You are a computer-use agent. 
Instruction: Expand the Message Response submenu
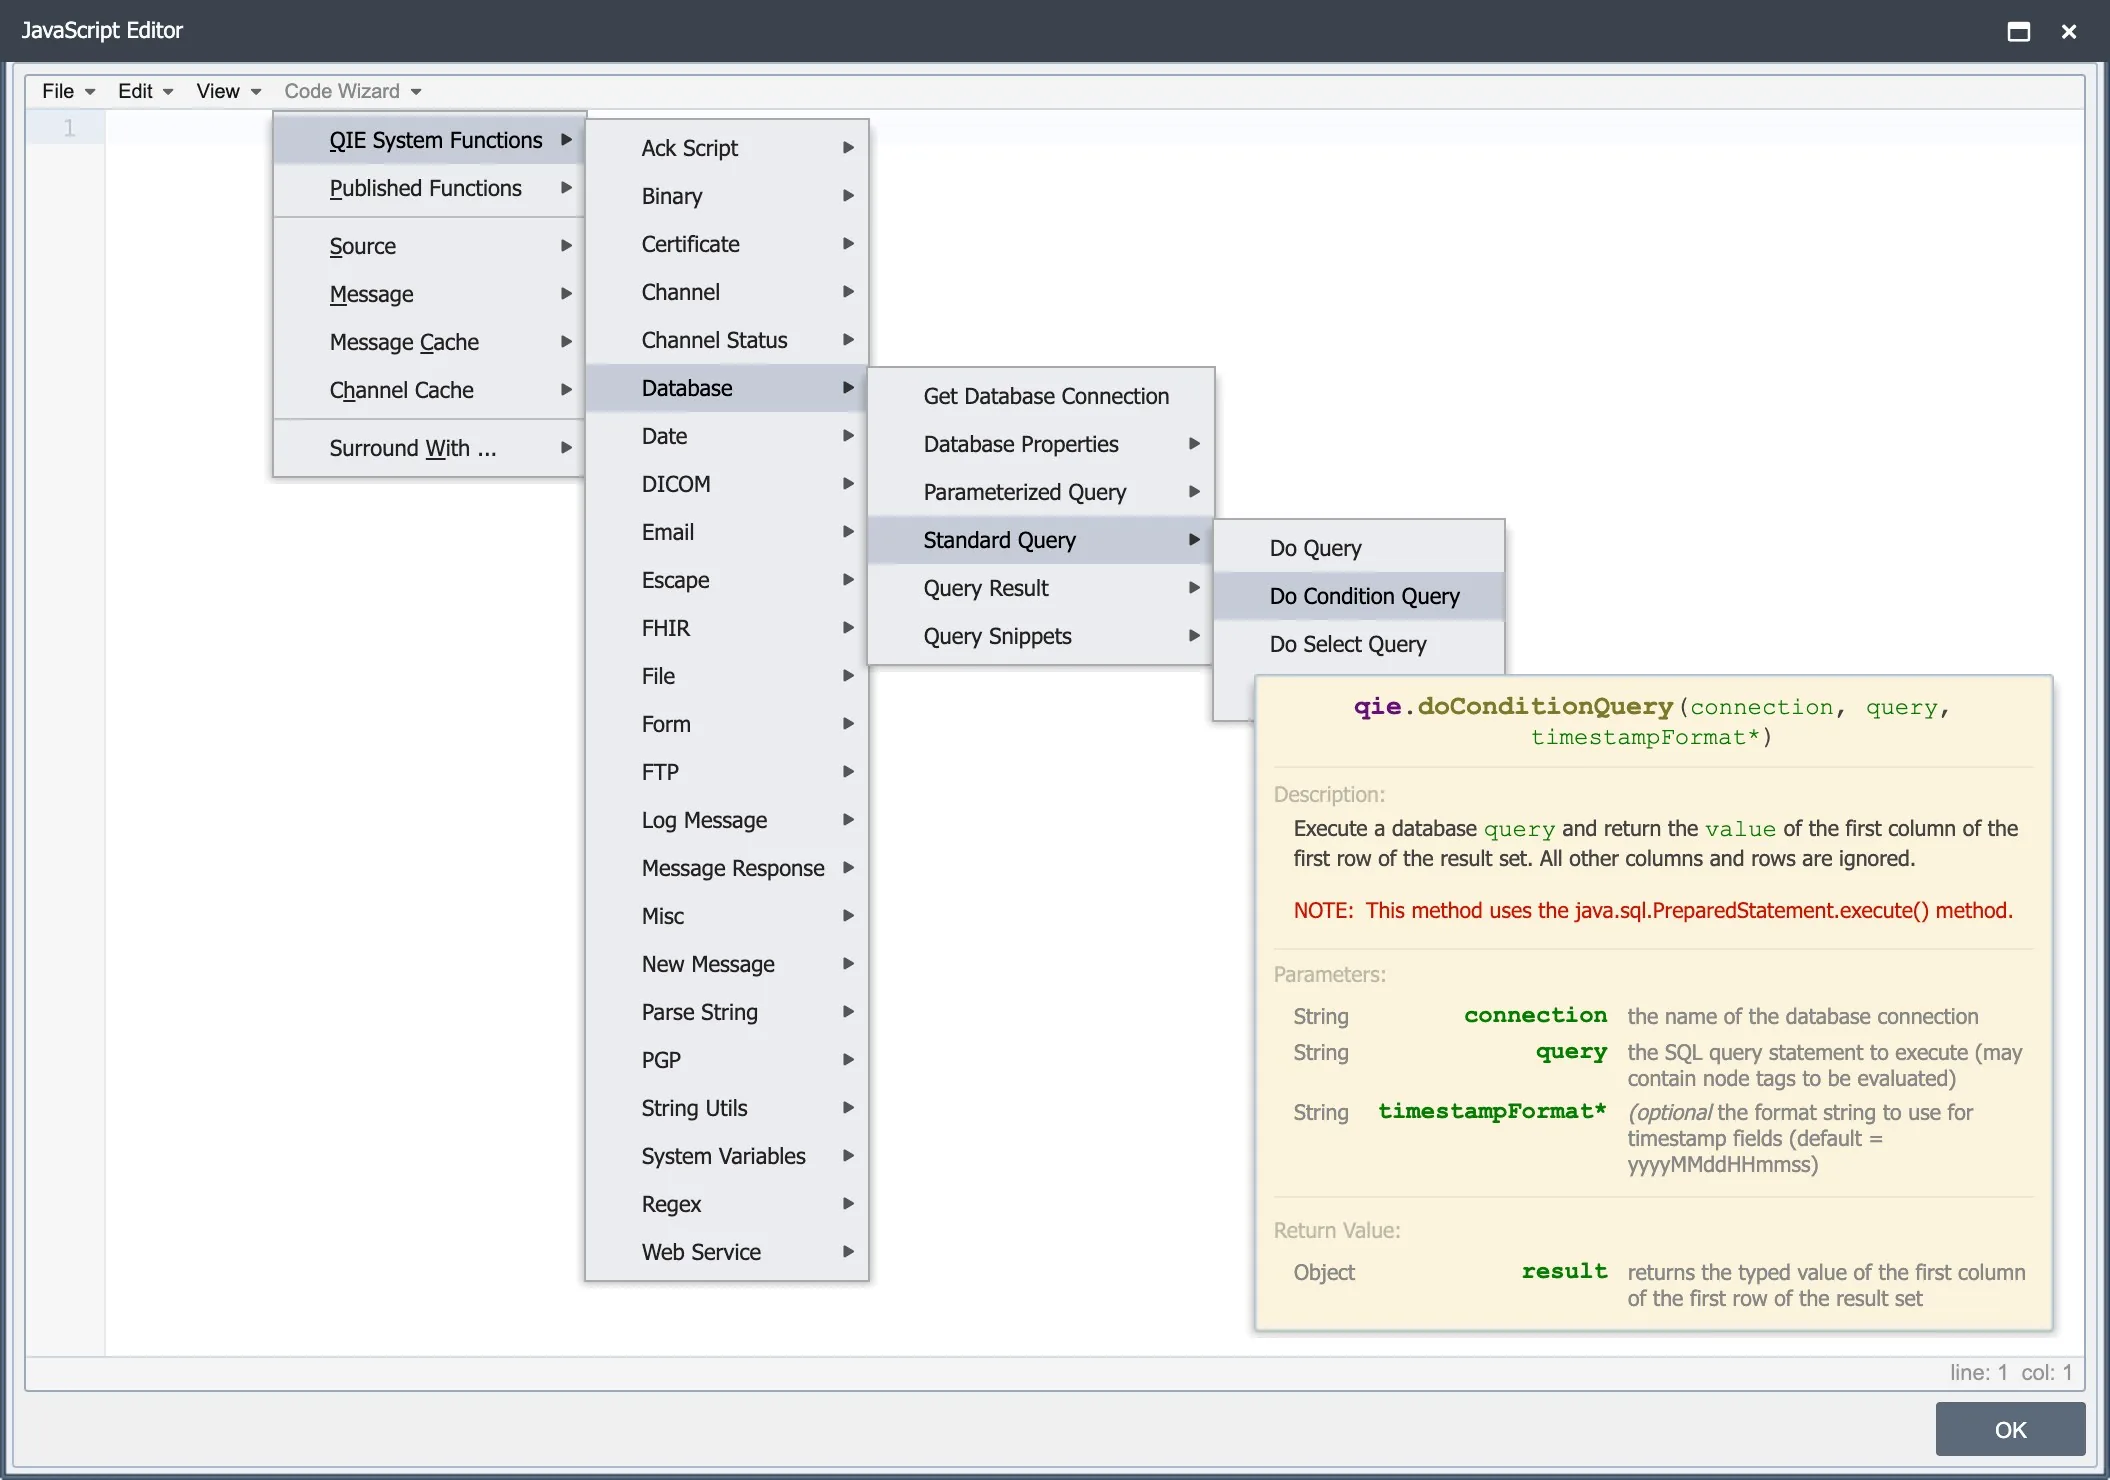click(727, 868)
